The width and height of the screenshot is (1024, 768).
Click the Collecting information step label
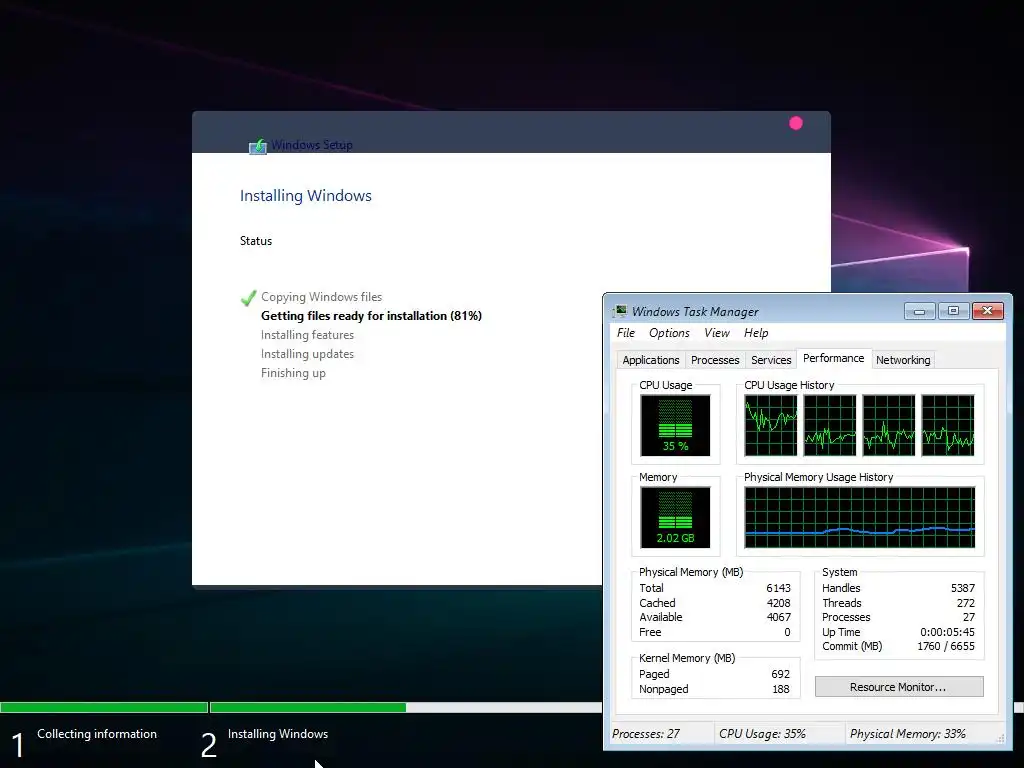tap(97, 734)
